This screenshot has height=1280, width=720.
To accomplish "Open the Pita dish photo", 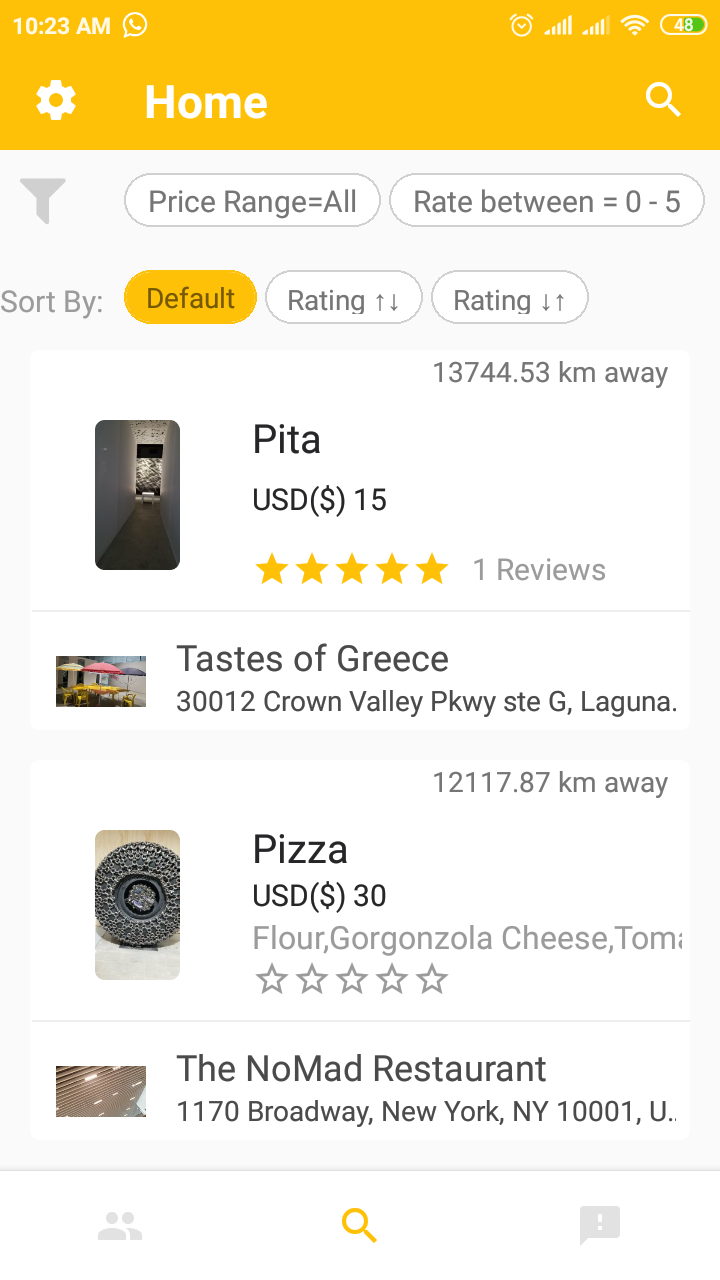I will click(137, 495).
